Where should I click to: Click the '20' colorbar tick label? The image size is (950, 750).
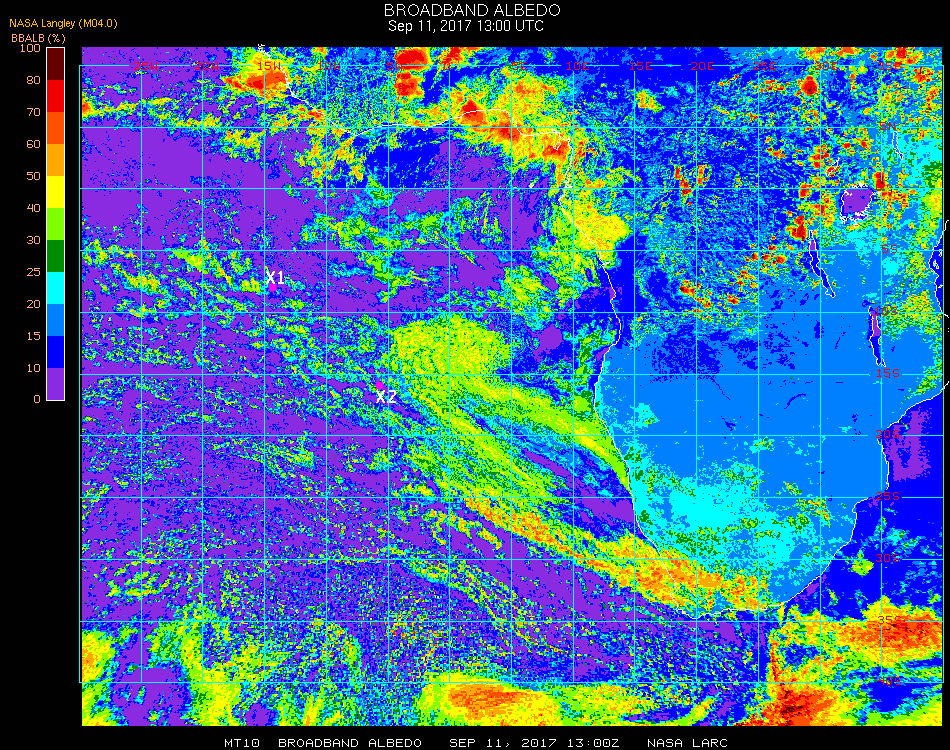pyautogui.click(x=33, y=304)
